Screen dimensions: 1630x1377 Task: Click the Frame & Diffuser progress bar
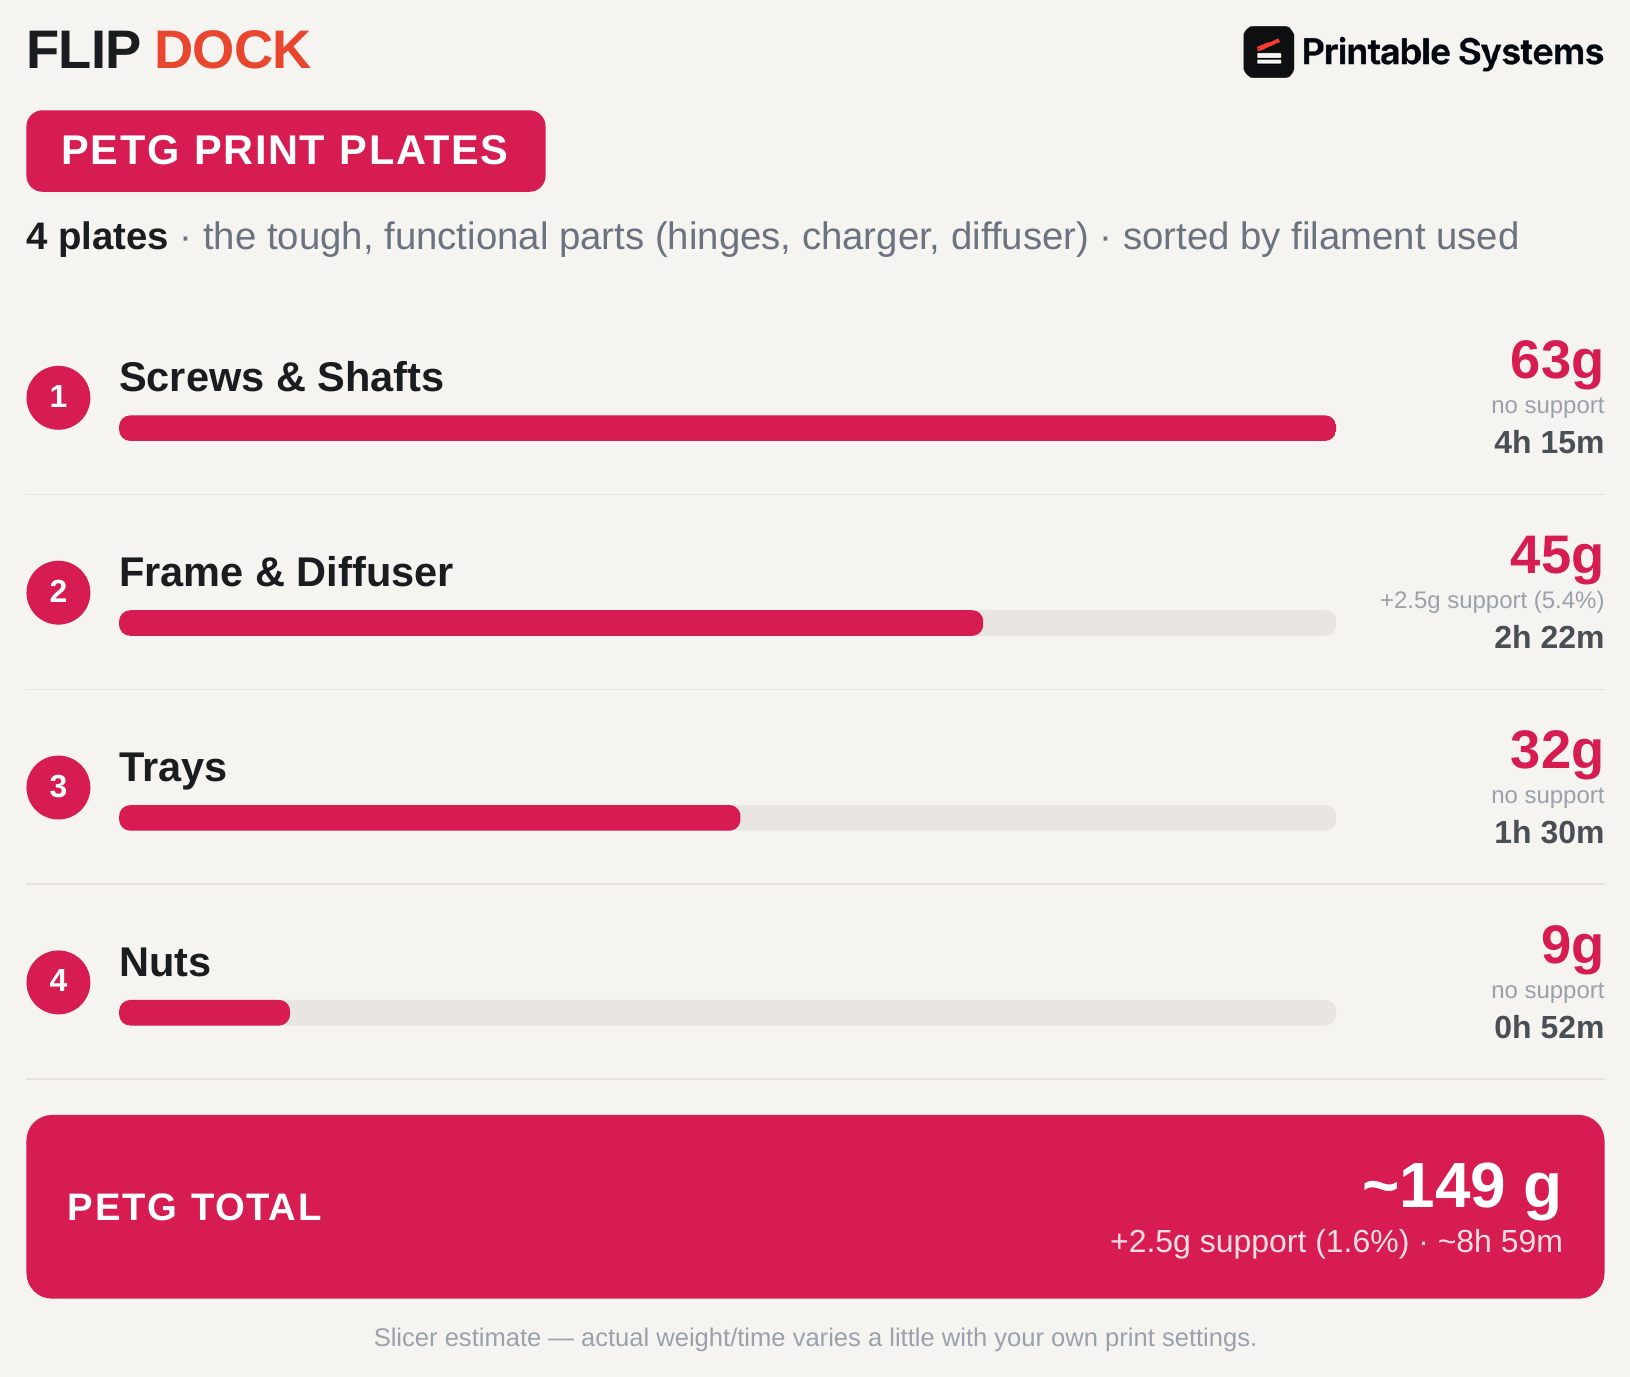(x=727, y=623)
